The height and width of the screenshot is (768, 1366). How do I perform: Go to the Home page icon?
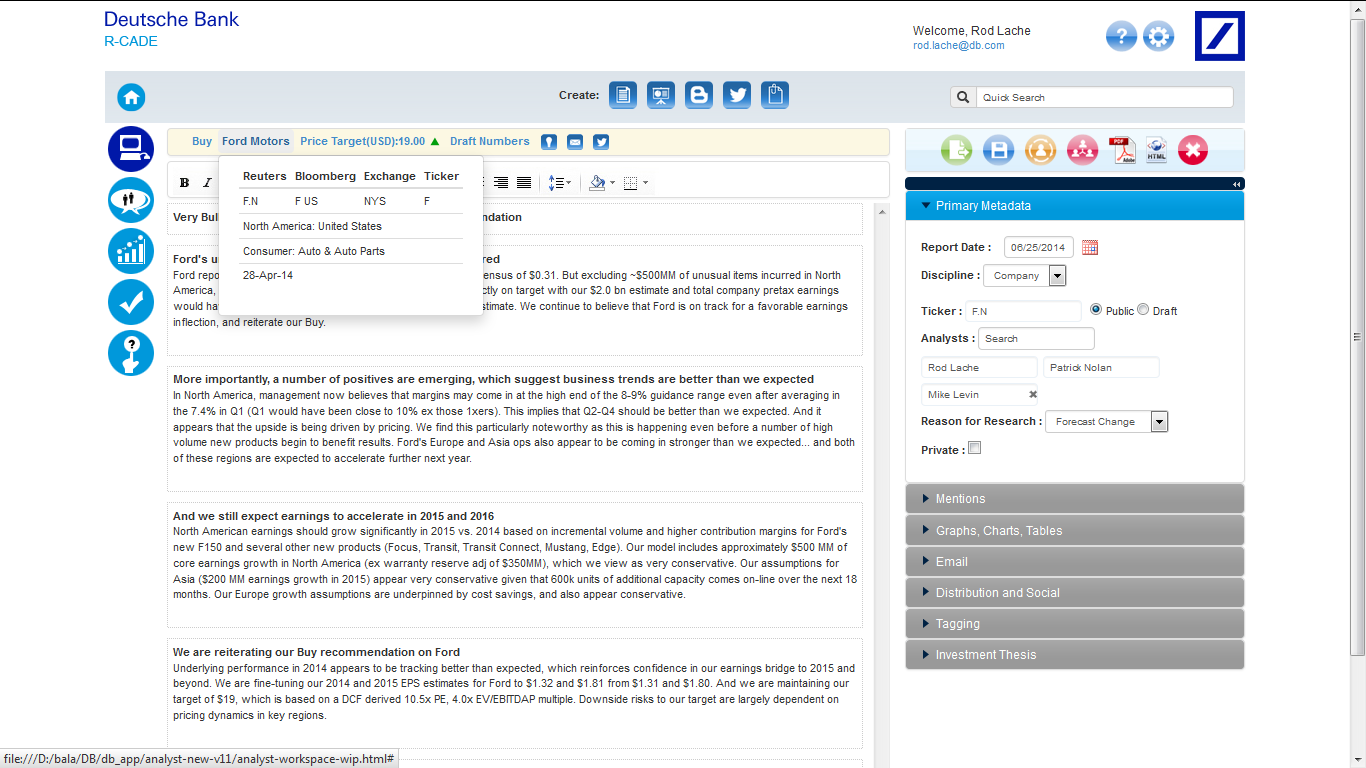[131, 97]
